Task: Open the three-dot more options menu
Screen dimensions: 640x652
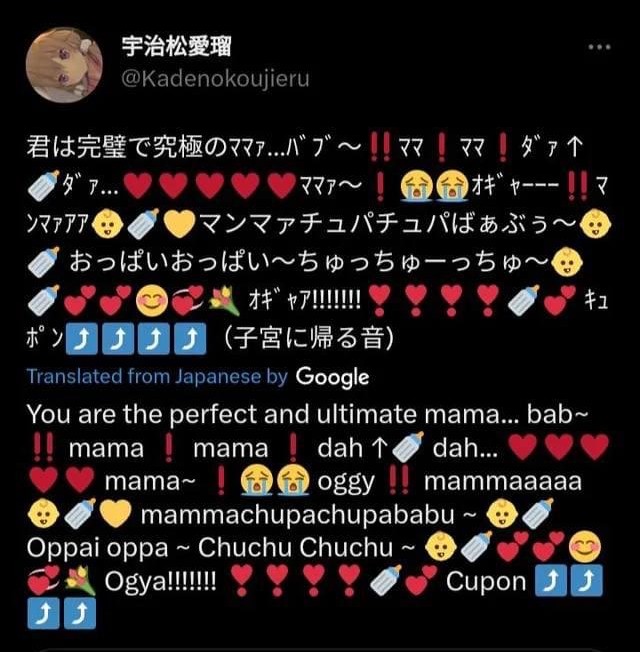Action: click(x=599, y=47)
